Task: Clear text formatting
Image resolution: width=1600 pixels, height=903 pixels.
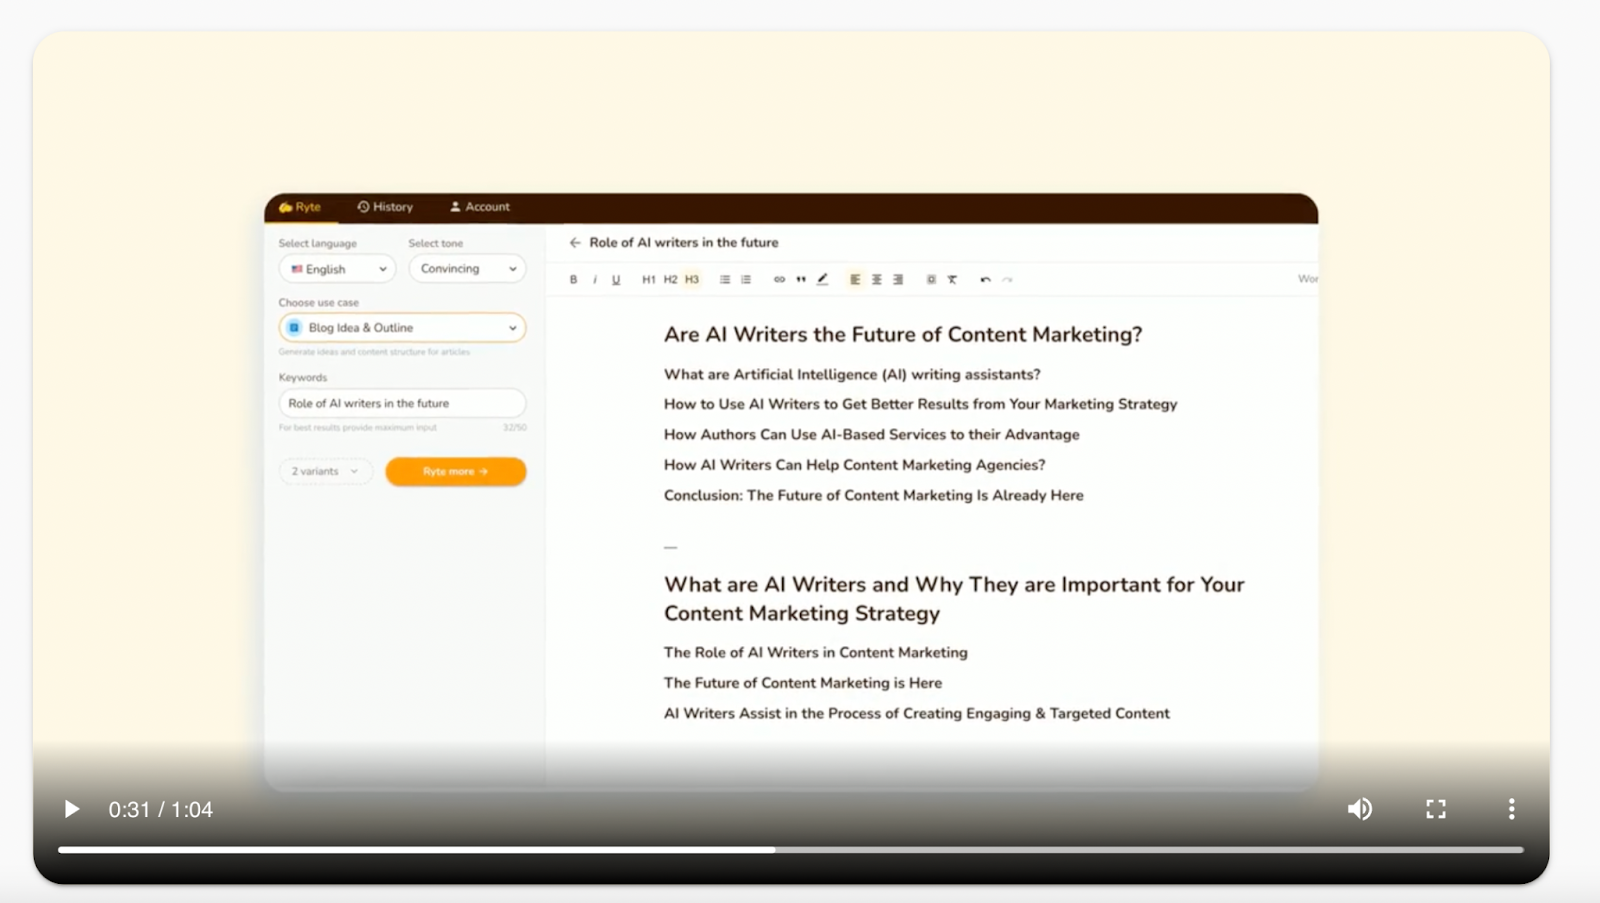Action: [x=953, y=280]
